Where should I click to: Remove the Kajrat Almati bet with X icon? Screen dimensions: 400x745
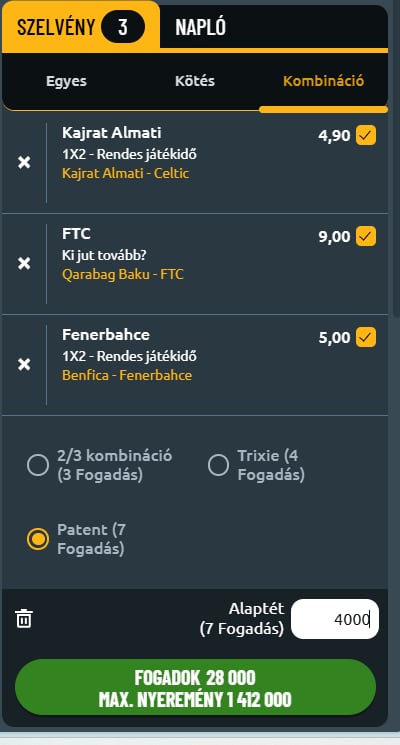coord(24,163)
